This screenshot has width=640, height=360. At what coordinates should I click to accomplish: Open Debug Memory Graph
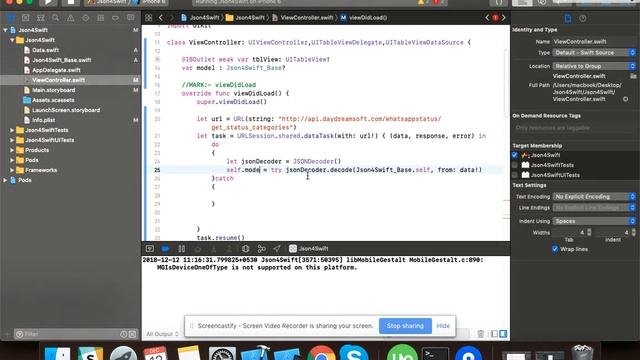click(262, 249)
